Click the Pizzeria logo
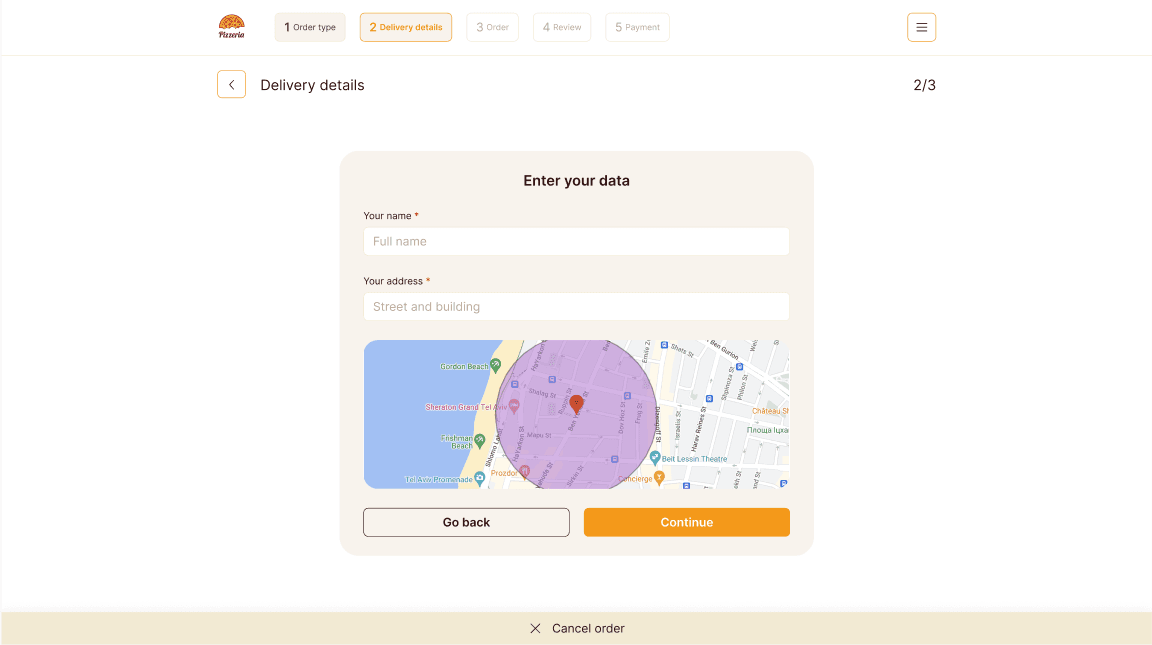This screenshot has height=645, width=1152. 231,26
